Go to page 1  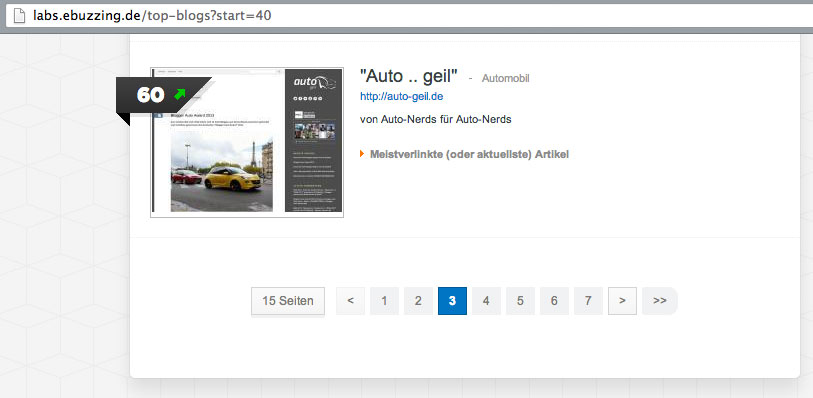pyautogui.click(x=384, y=301)
